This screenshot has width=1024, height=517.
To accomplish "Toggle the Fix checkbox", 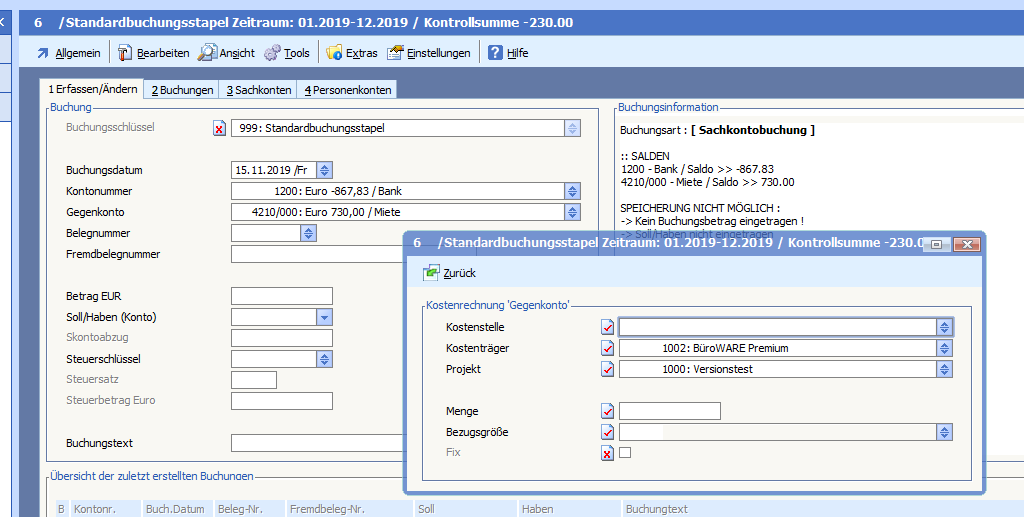I will [625, 453].
